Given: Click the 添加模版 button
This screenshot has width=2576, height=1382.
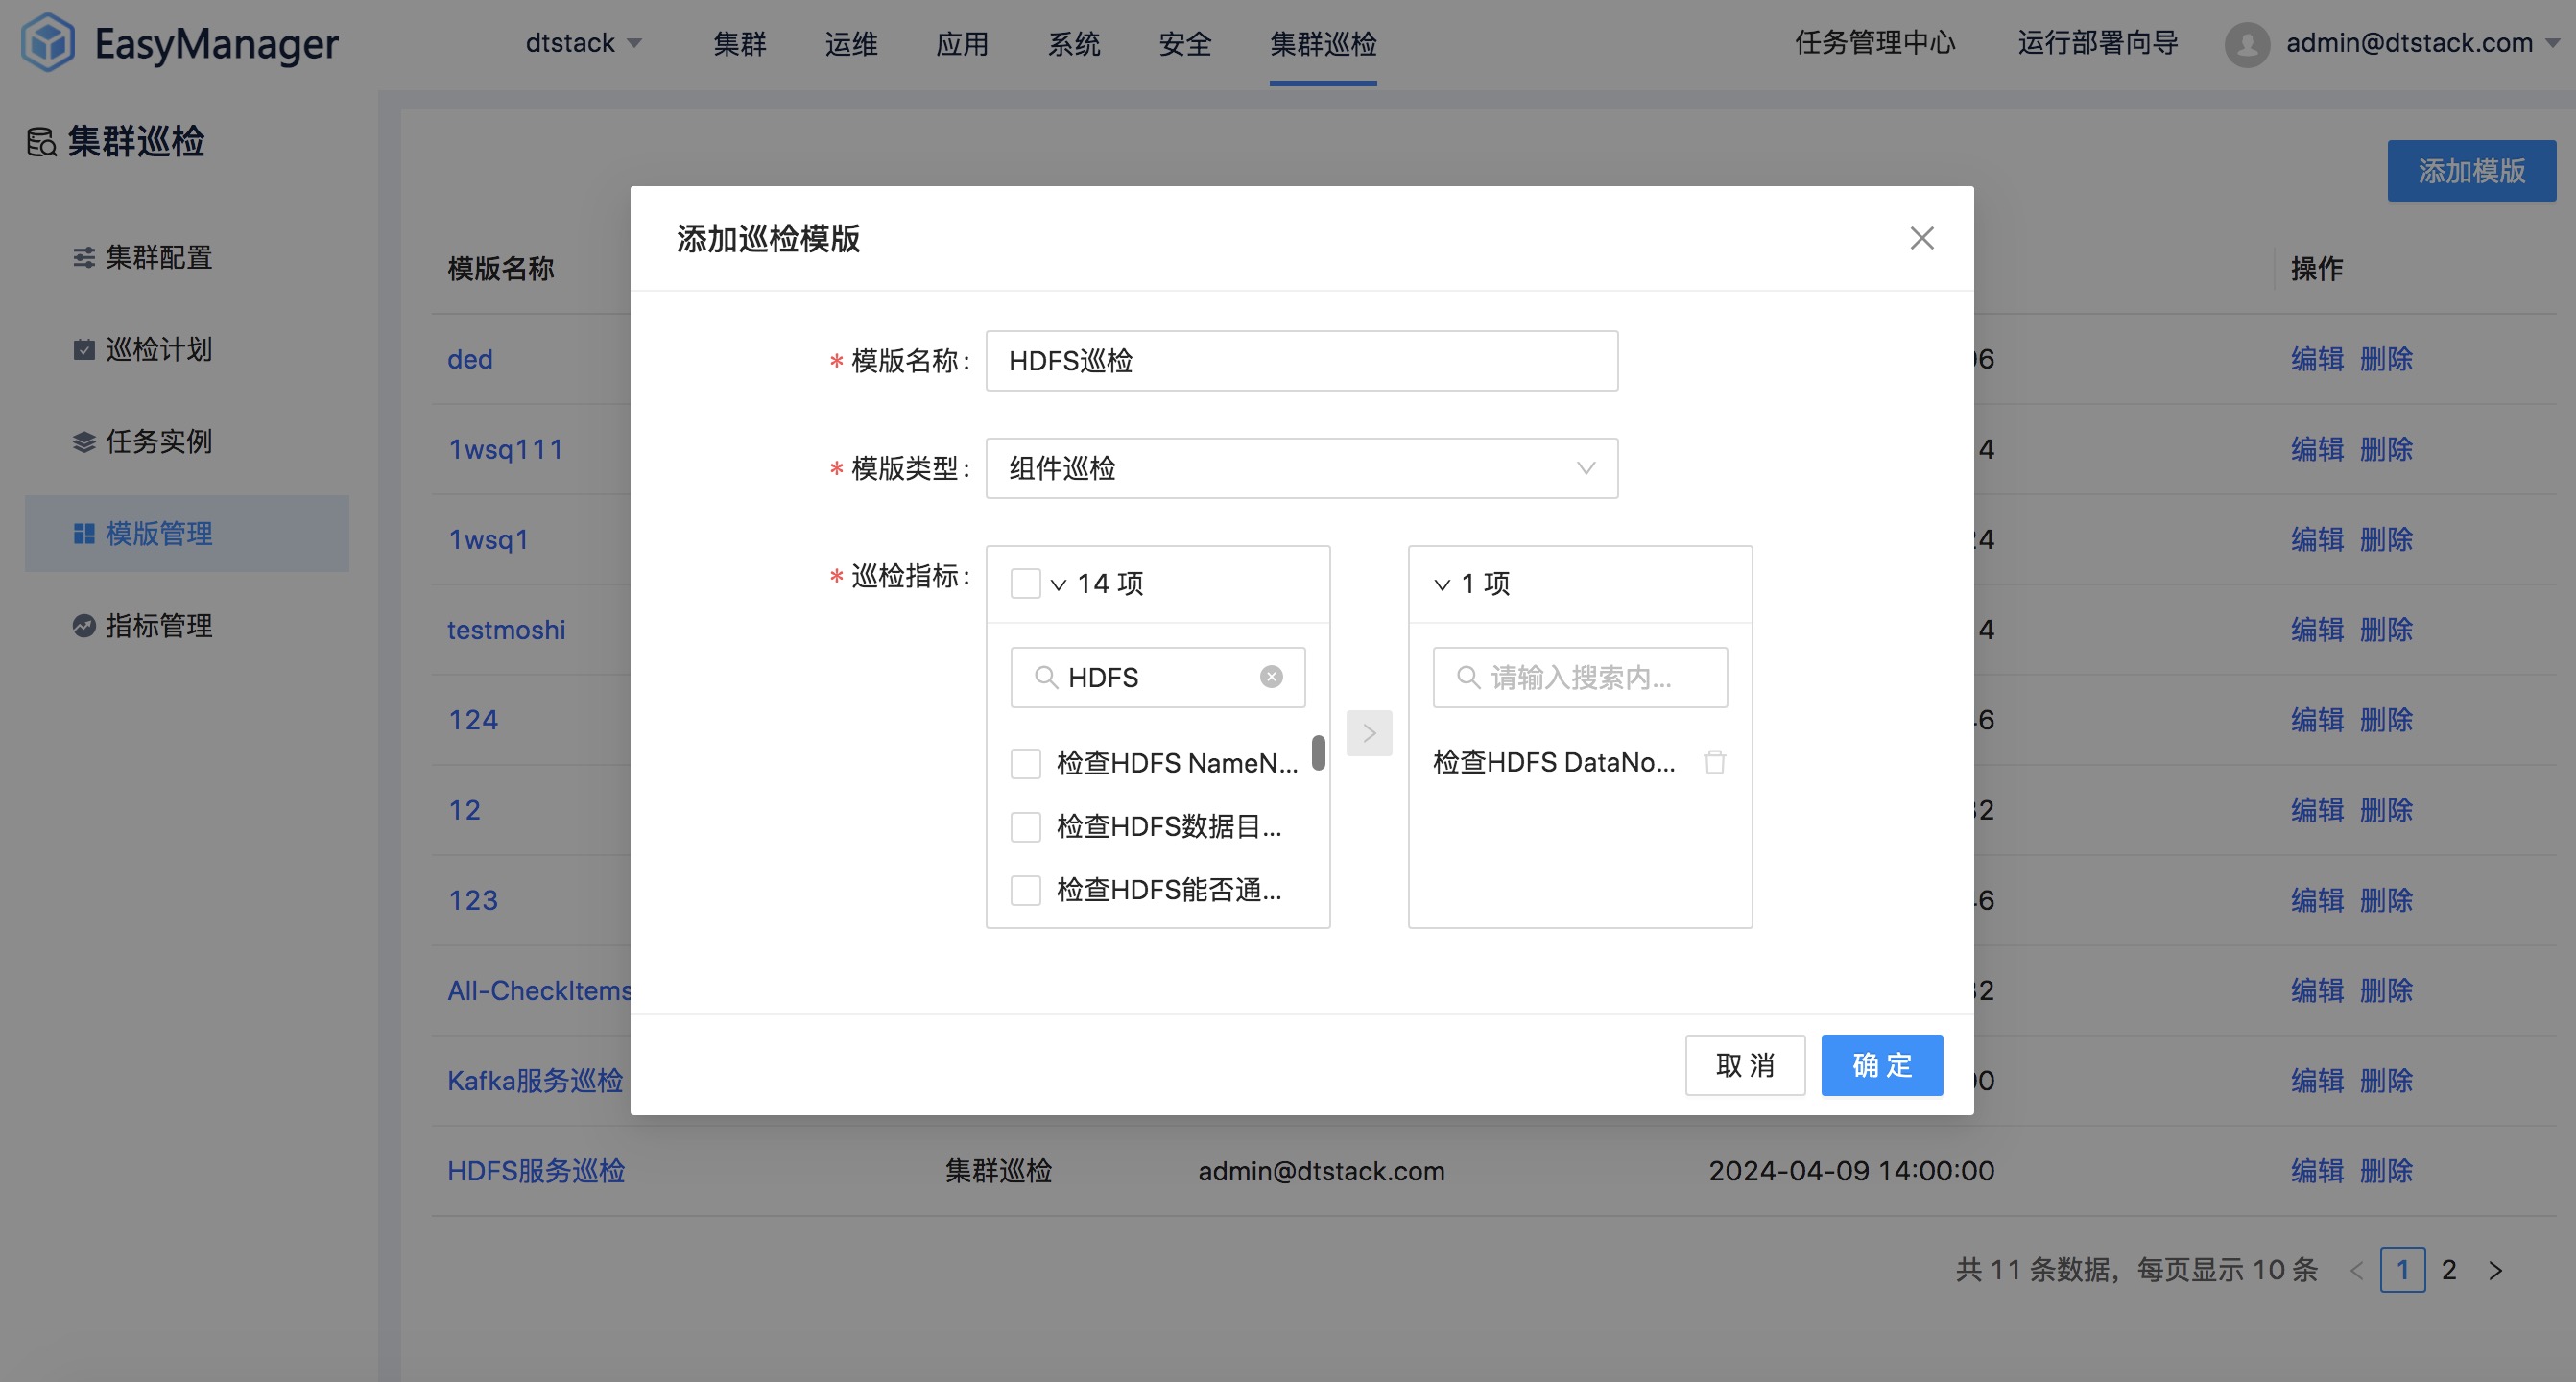Looking at the screenshot, I should coord(2471,171).
